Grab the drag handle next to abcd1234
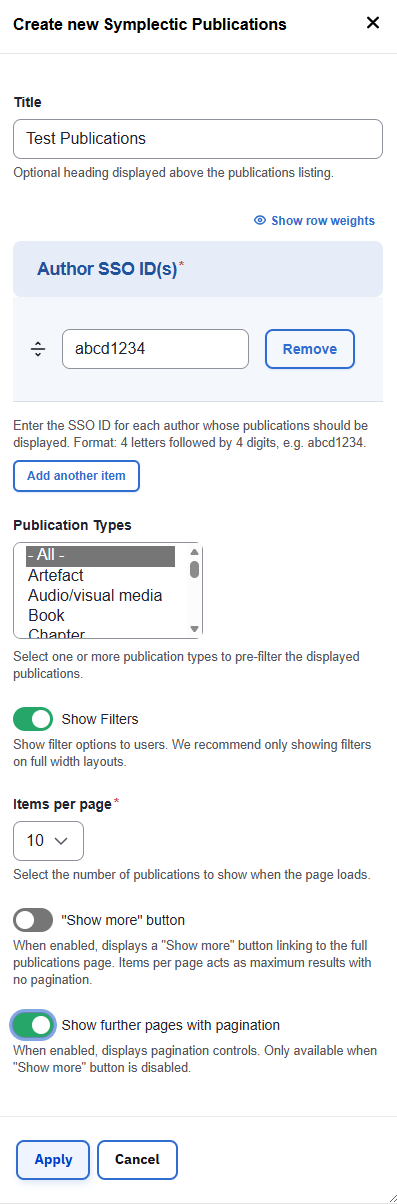 [38, 349]
